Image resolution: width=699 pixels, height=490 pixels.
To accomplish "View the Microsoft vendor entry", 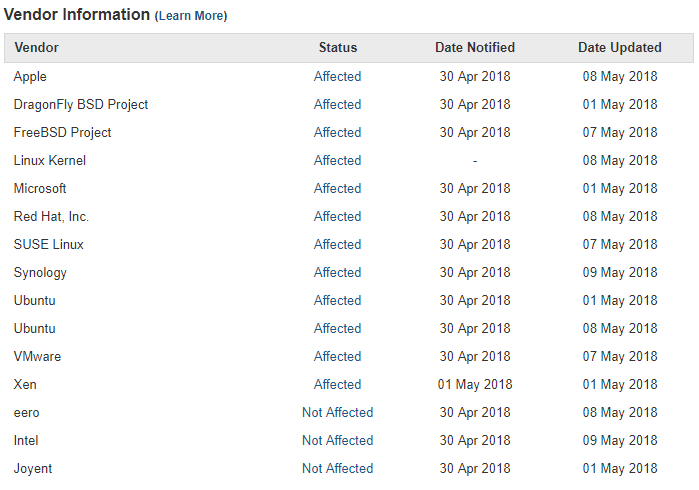I will (40, 188).
